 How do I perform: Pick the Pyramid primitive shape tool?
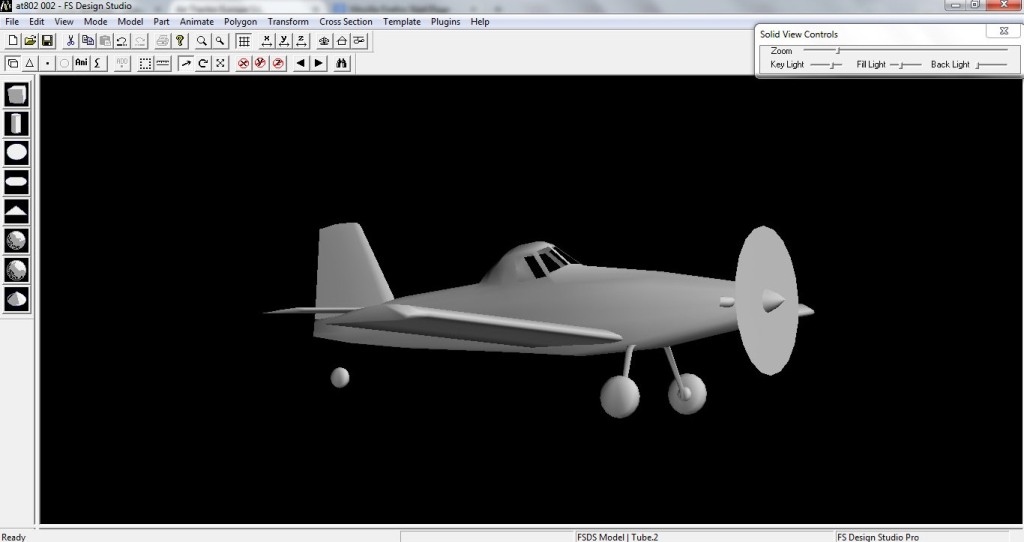(17, 211)
